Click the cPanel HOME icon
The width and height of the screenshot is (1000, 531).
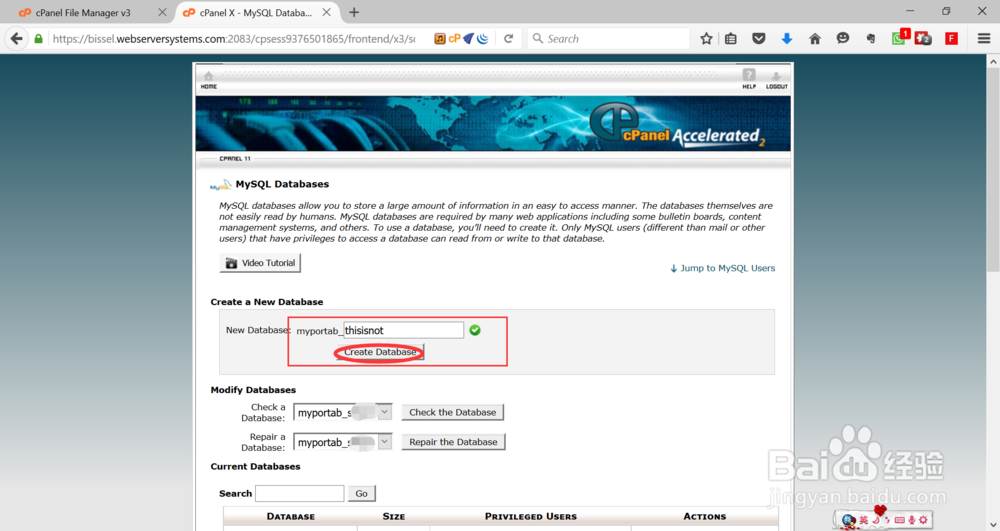pos(209,80)
